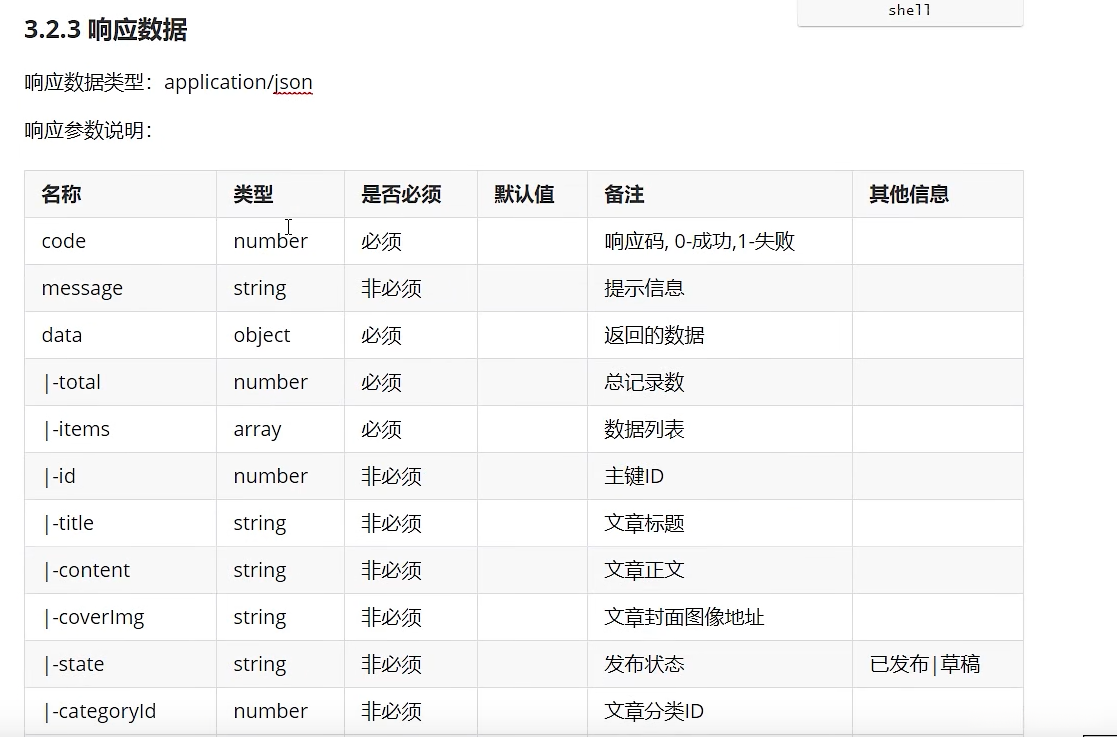The image size is (1117, 737).
Task: Click the 名称 column header
Action: coord(120,194)
